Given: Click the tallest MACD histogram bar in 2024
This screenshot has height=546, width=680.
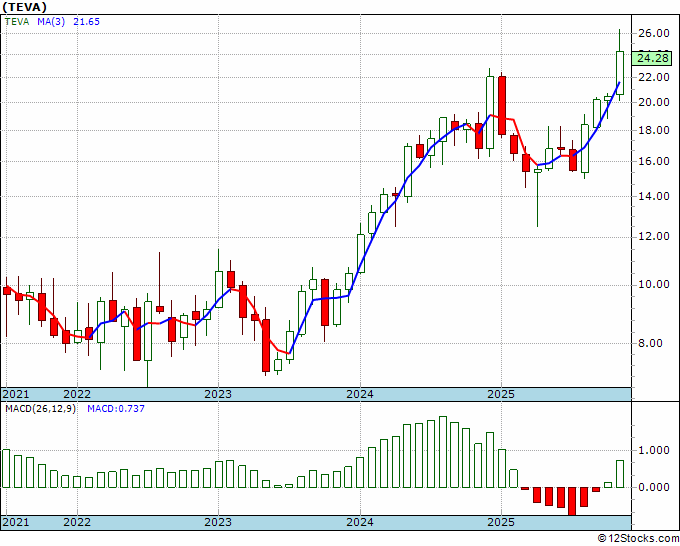Looking at the screenshot, I should click(x=443, y=452).
